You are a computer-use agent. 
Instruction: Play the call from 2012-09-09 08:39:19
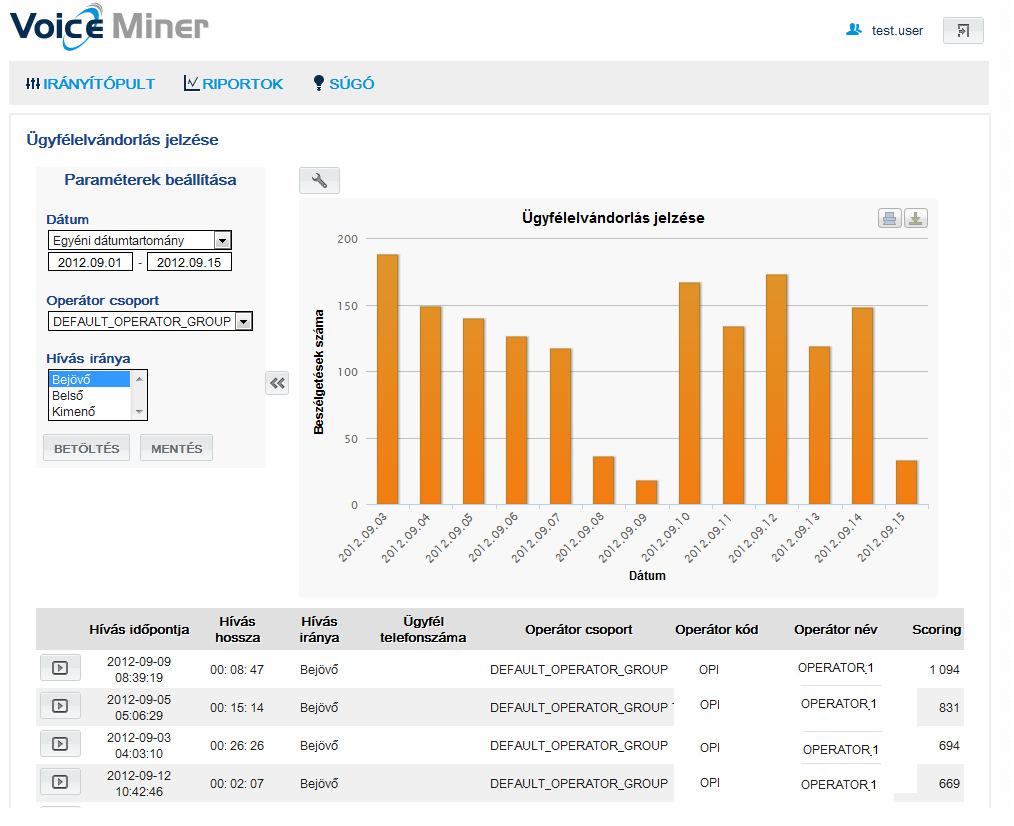coord(60,668)
